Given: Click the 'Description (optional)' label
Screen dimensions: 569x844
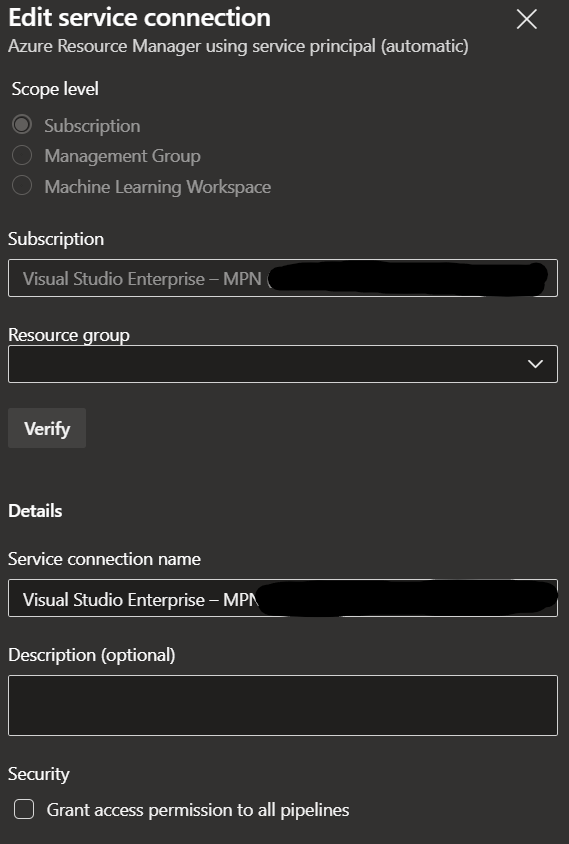Looking at the screenshot, I should pos(92,655).
